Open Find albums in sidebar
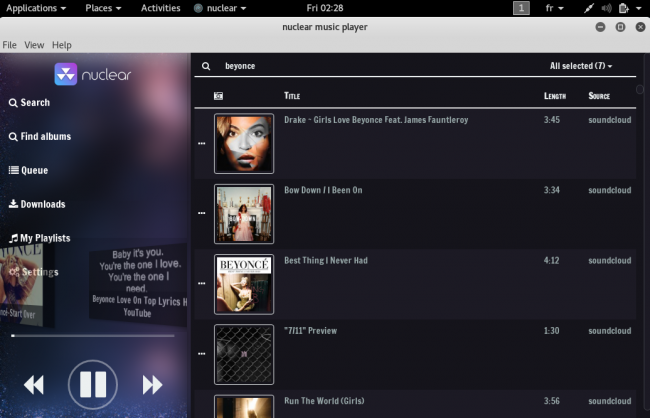This screenshot has height=418, width=650. pyautogui.click(x=40, y=136)
